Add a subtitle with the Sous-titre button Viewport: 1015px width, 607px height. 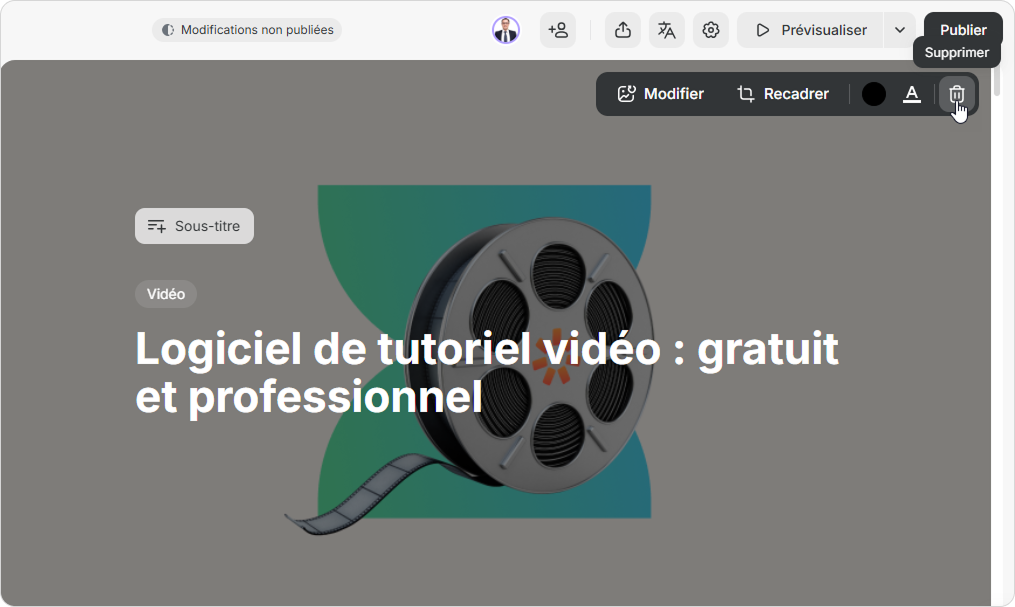click(x=194, y=226)
